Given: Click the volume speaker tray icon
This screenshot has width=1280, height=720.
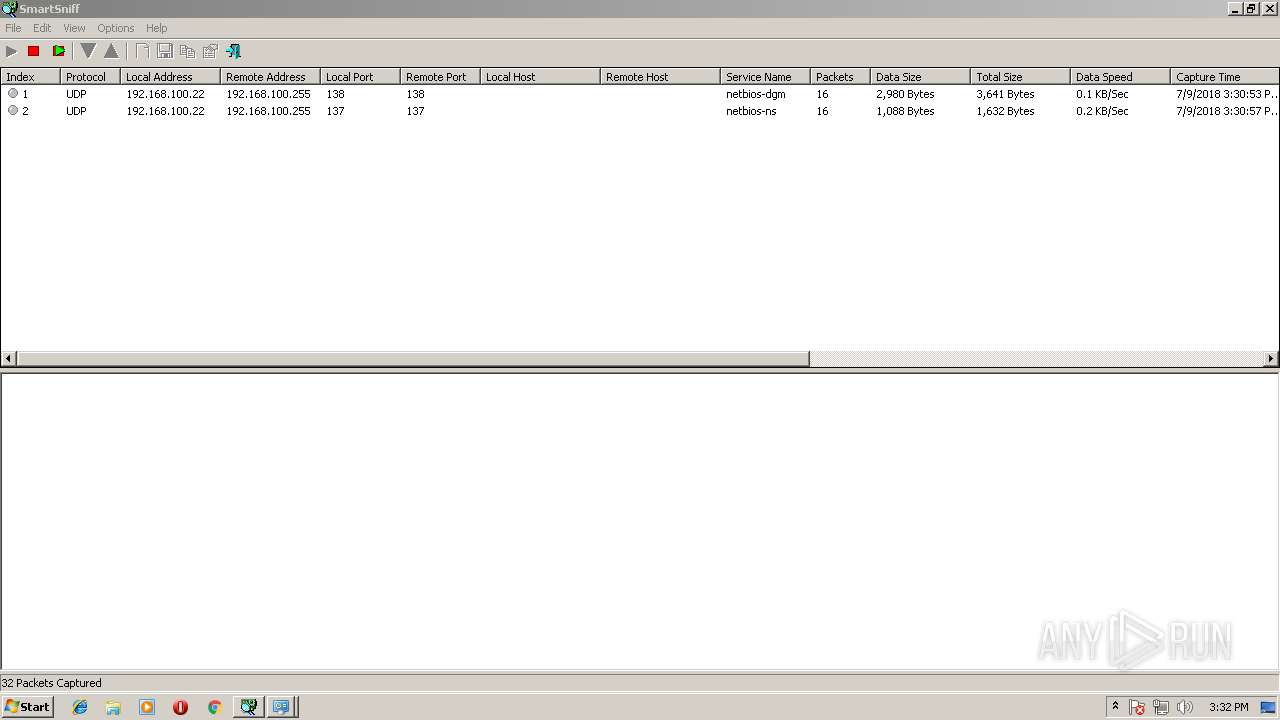Looking at the screenshot, I should pos(1185,707).
